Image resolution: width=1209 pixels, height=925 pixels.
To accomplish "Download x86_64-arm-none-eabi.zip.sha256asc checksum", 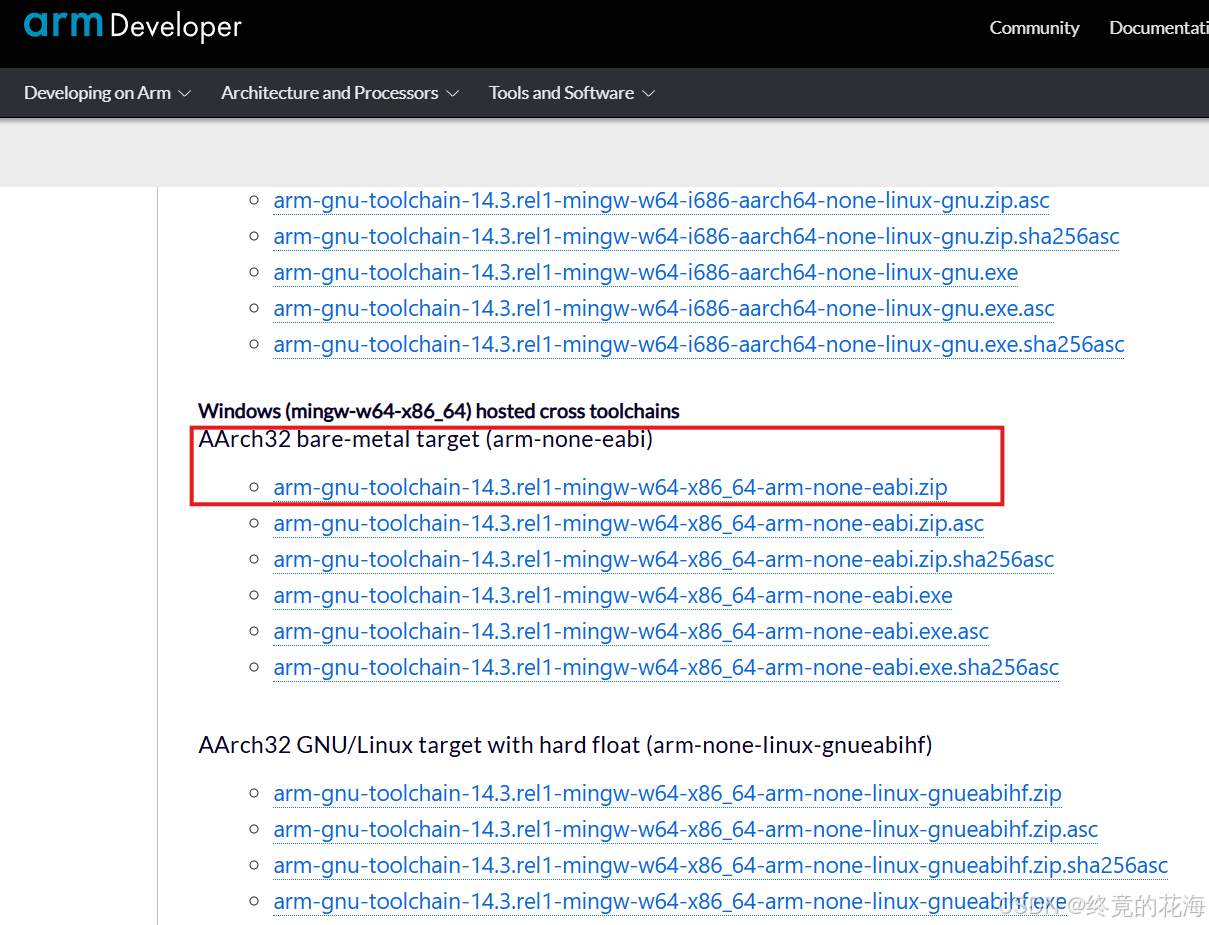I will [664, 560].
